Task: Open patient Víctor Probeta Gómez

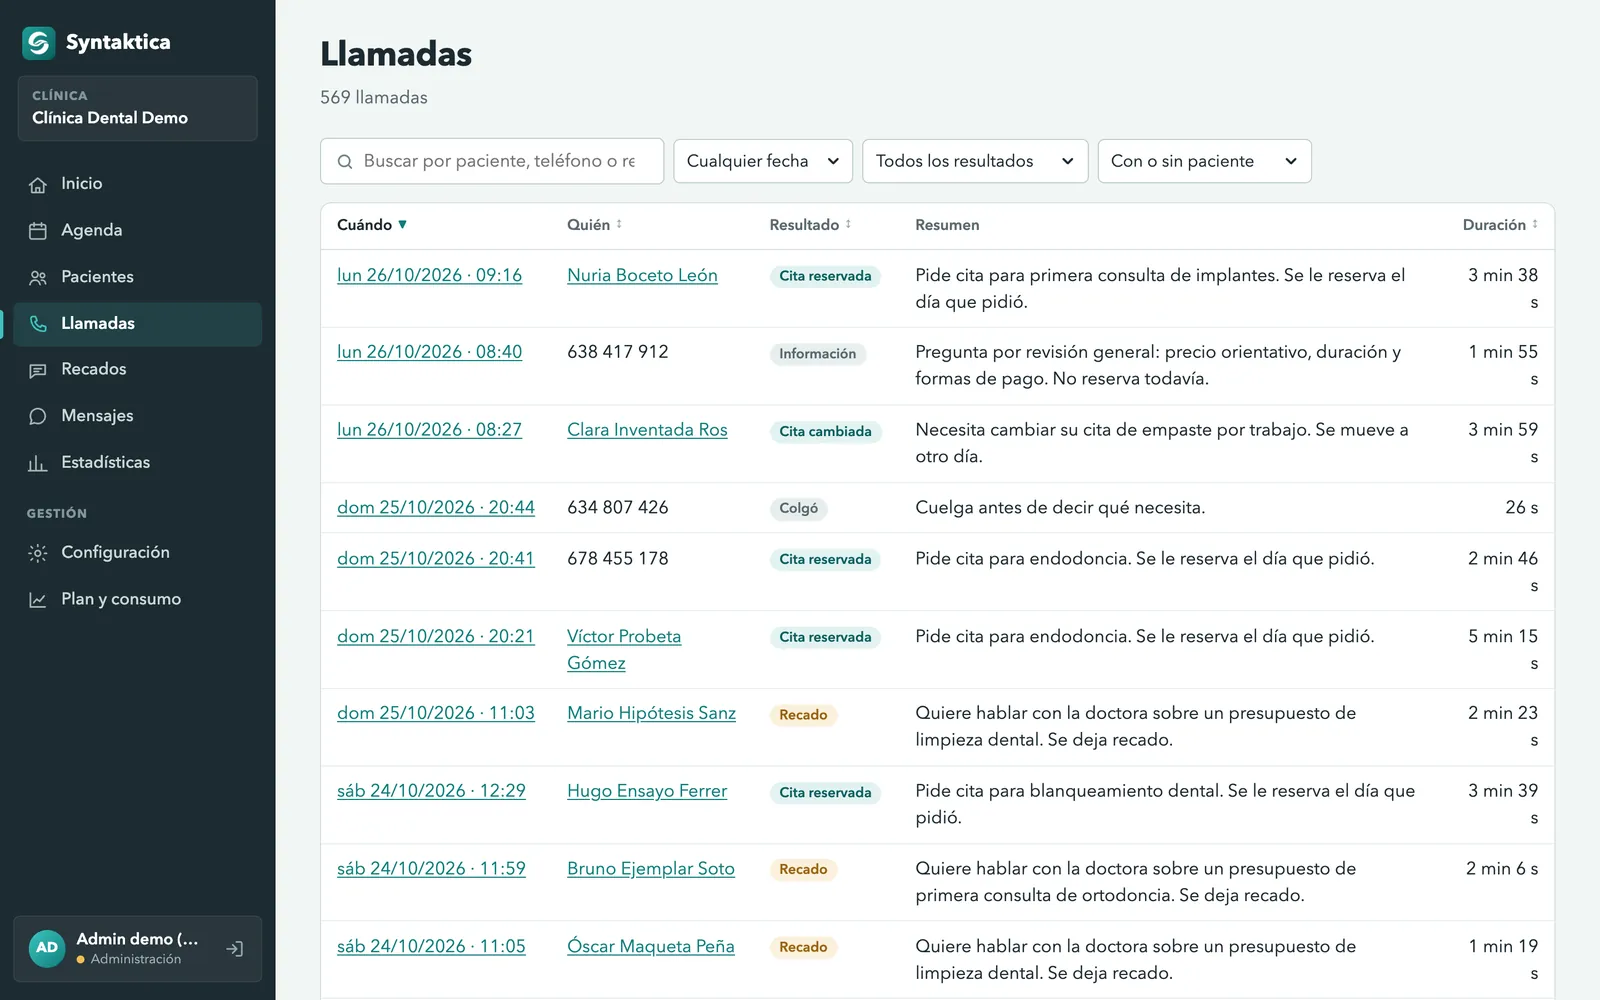Action: click(624, 650)
